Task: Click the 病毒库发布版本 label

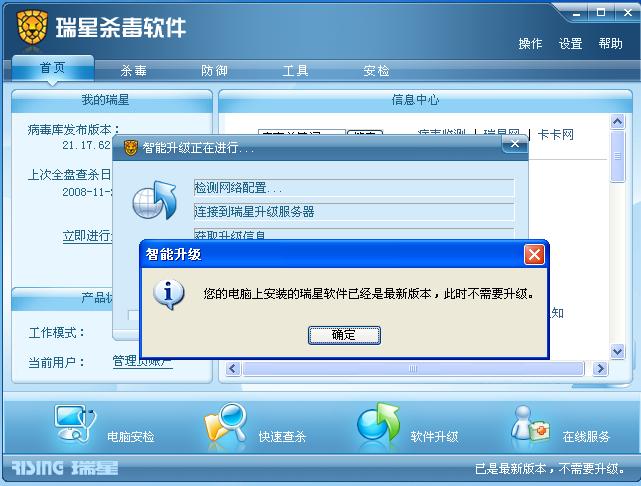Action: (74, 130)
